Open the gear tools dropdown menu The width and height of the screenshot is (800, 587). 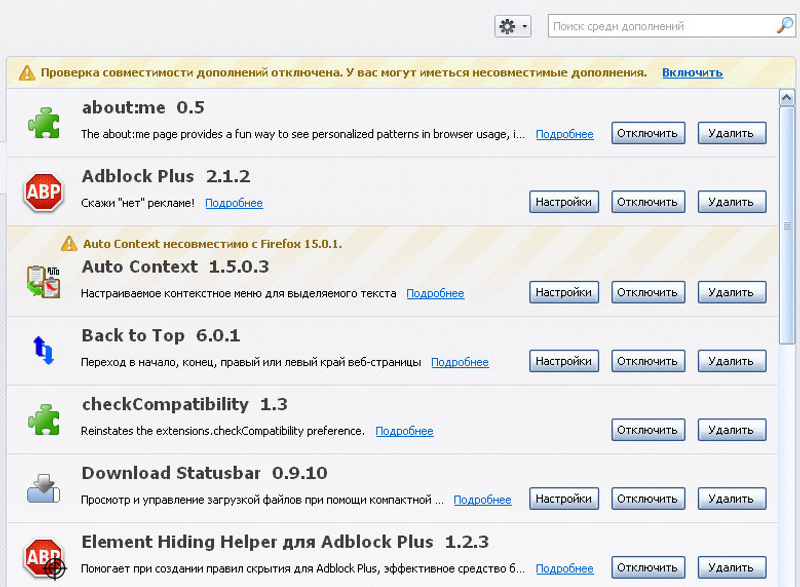(512, 27)
